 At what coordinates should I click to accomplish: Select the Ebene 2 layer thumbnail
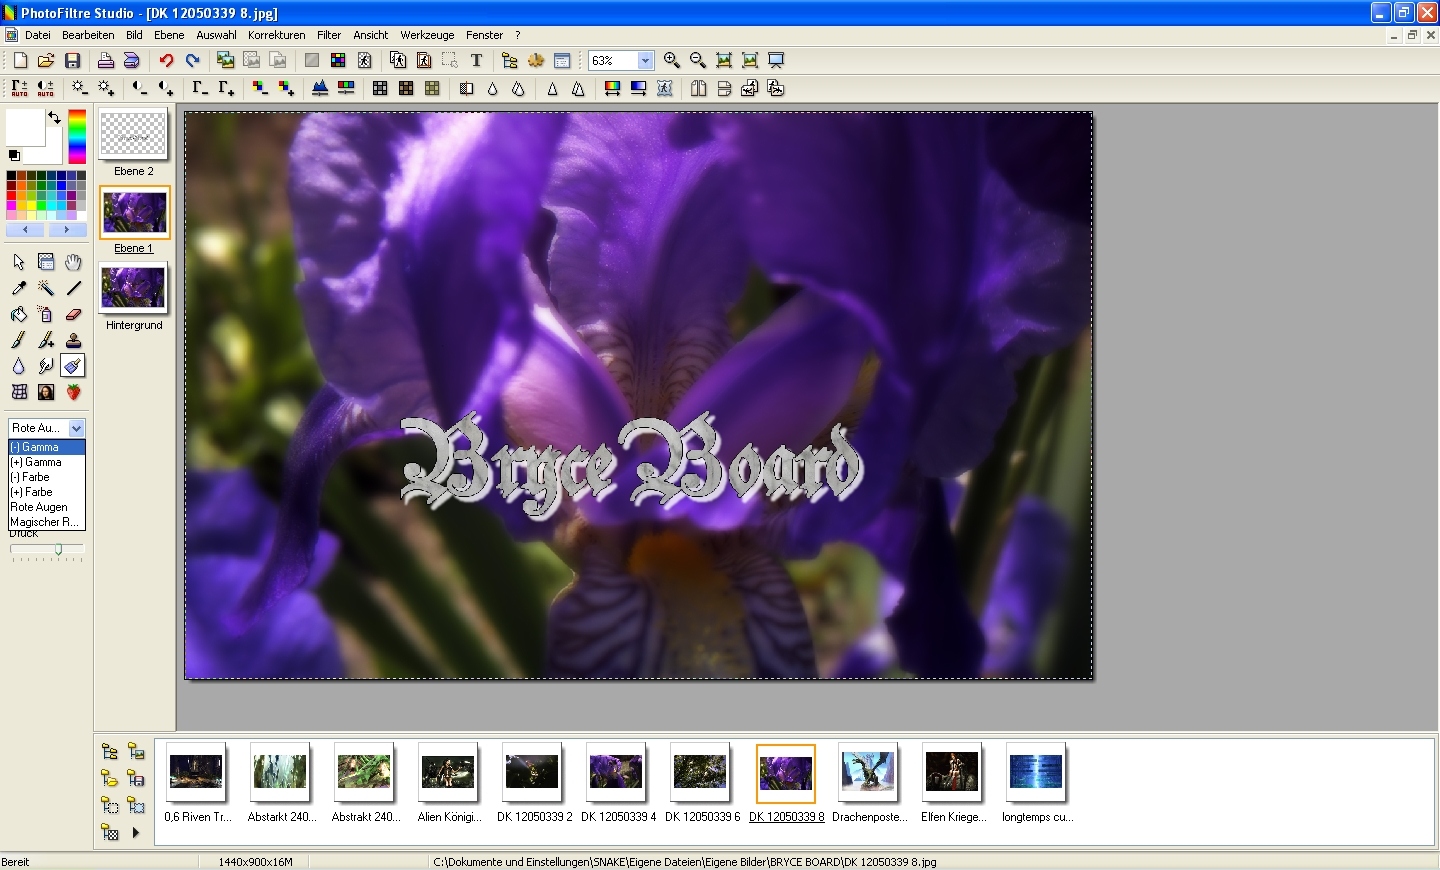(x=134, y=134)
